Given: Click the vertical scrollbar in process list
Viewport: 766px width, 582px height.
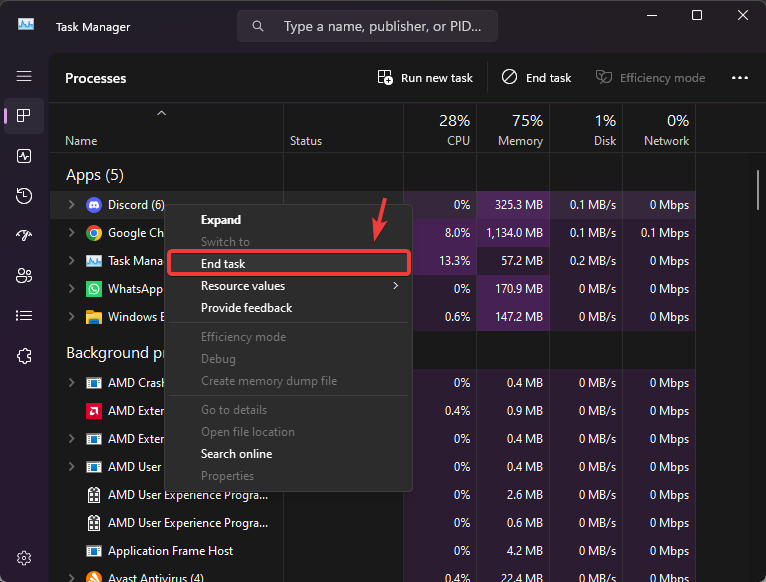Looking at the screenshot, I should pos(758,200).
